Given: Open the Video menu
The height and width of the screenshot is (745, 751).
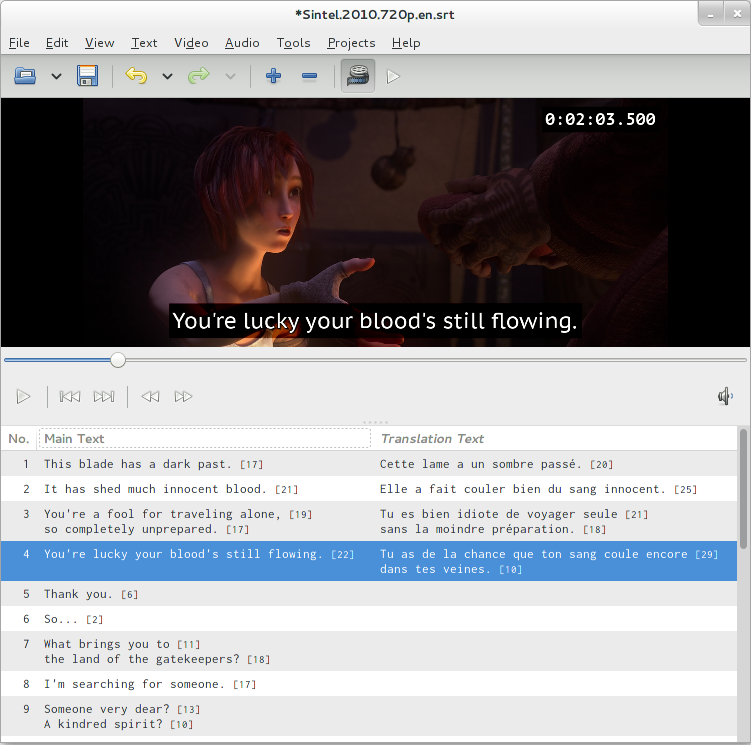Looking at the screenshot, I should [191, 43].
